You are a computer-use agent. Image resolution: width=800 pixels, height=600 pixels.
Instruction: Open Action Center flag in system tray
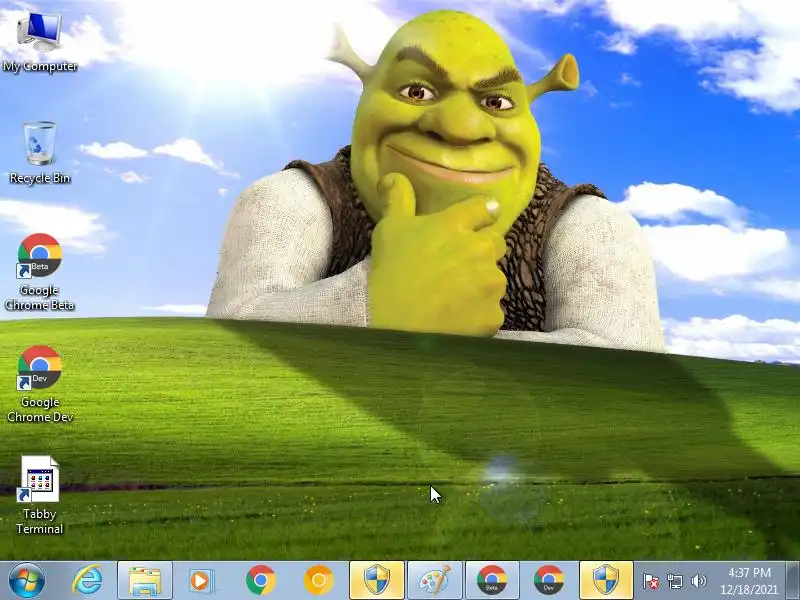click(x=651, y=581)
